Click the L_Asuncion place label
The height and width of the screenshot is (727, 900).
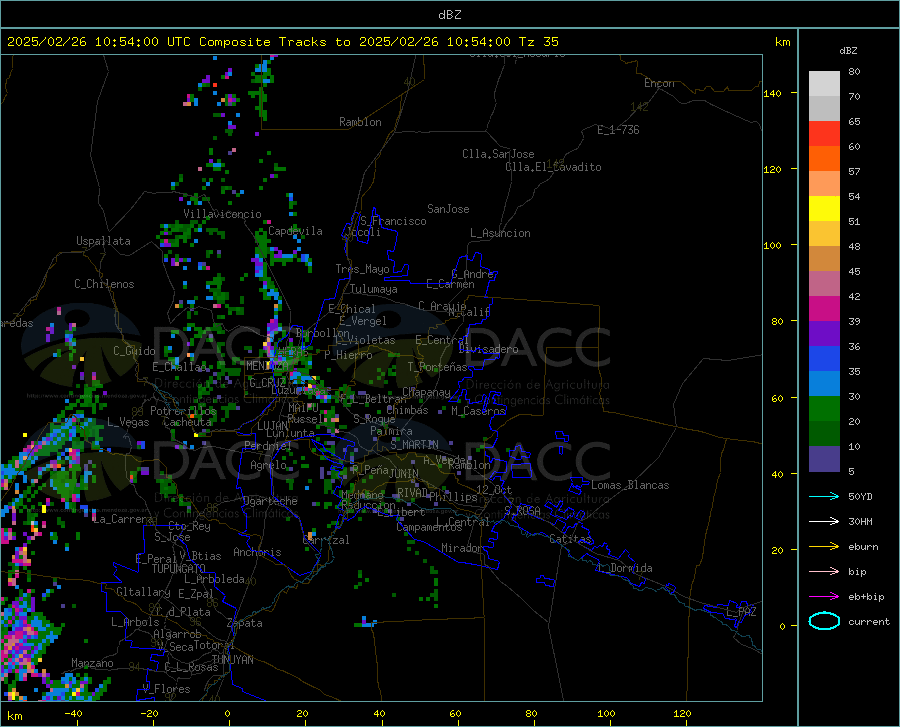(x=500, y=233)
